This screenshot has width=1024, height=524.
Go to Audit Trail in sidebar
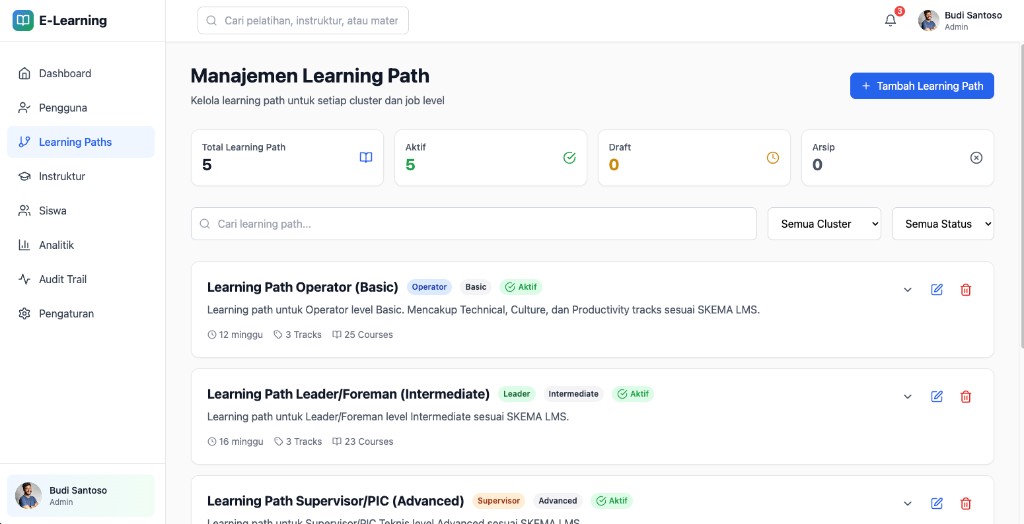81,279
